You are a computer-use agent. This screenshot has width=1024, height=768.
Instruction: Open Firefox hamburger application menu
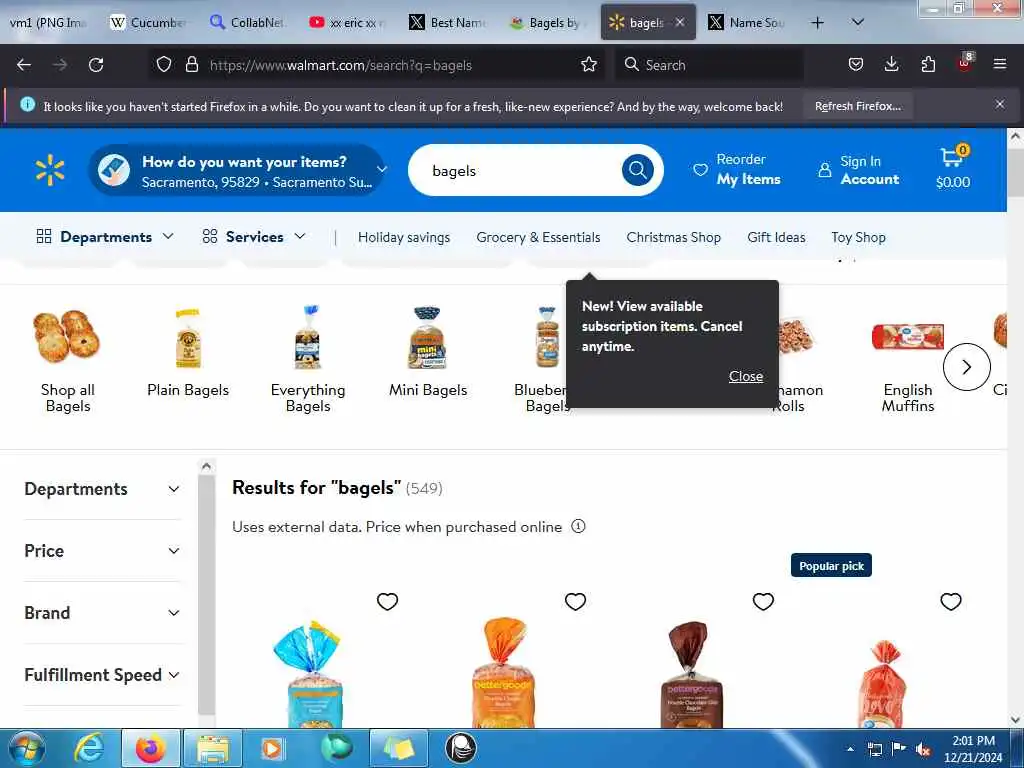click(1000, 65)
